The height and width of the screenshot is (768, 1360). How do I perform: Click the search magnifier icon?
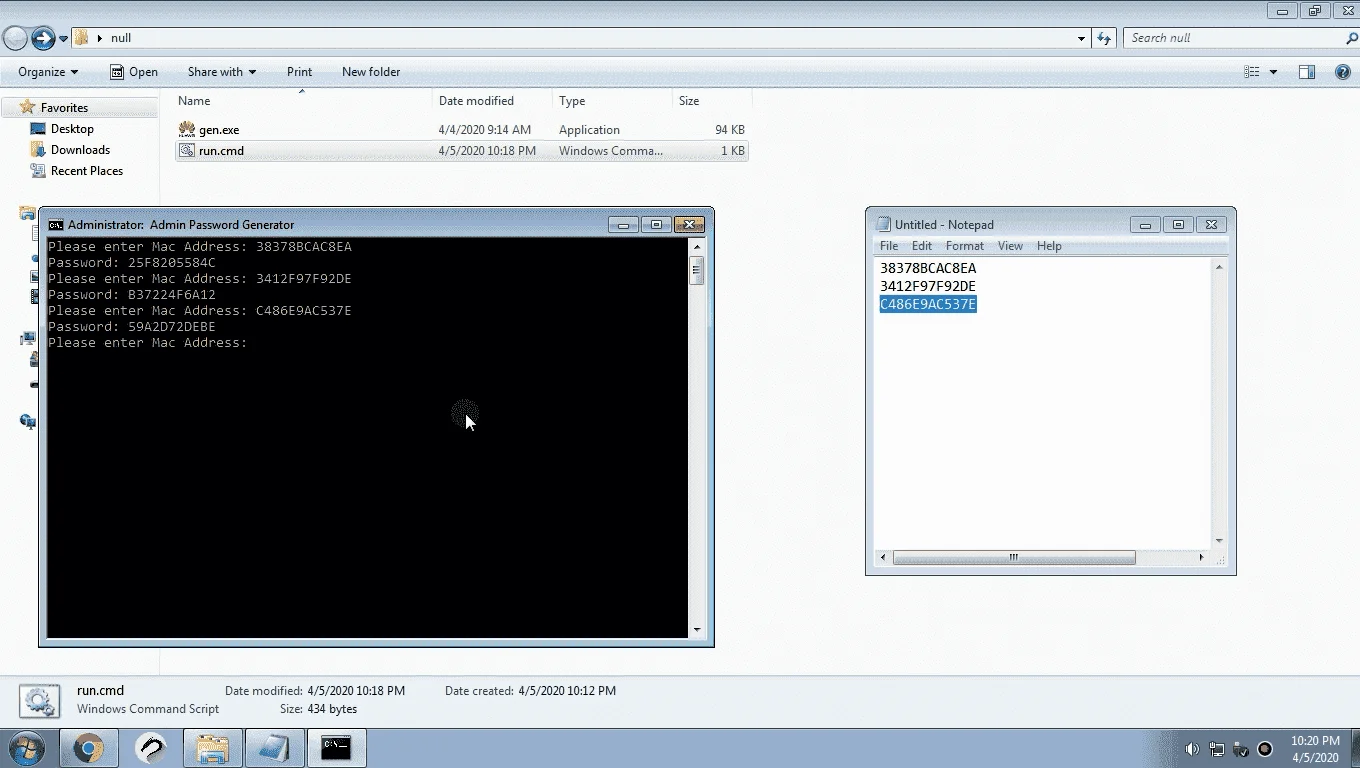click(x=1352, y=38)
